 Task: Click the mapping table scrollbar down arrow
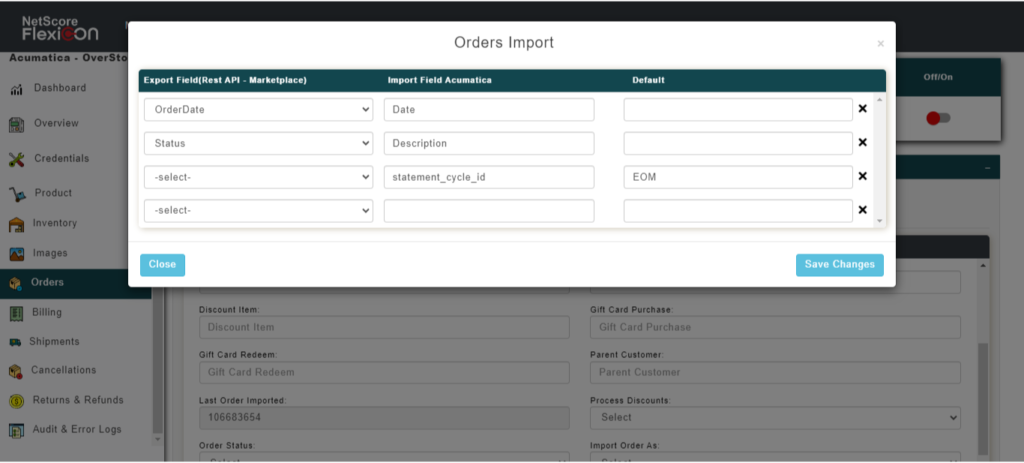tap(880, 220)
